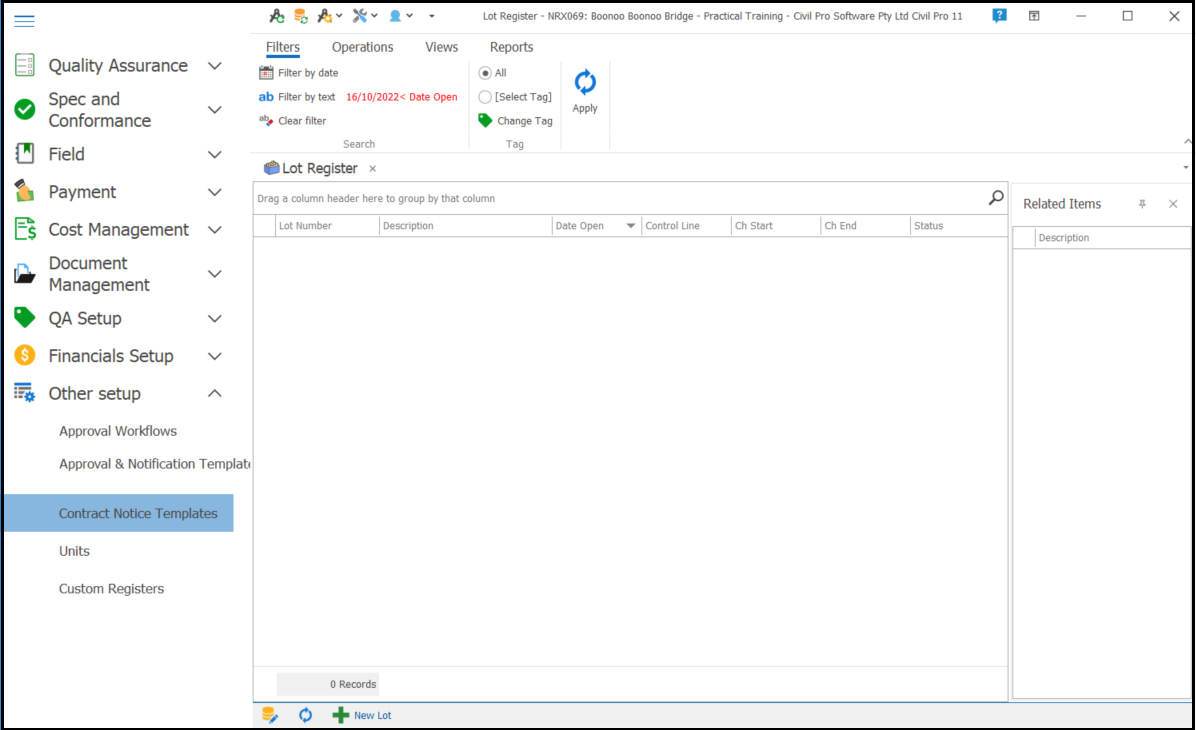Click the Apply refresh icon
This screenshot has height=730, width=1196.
point(585,83)
